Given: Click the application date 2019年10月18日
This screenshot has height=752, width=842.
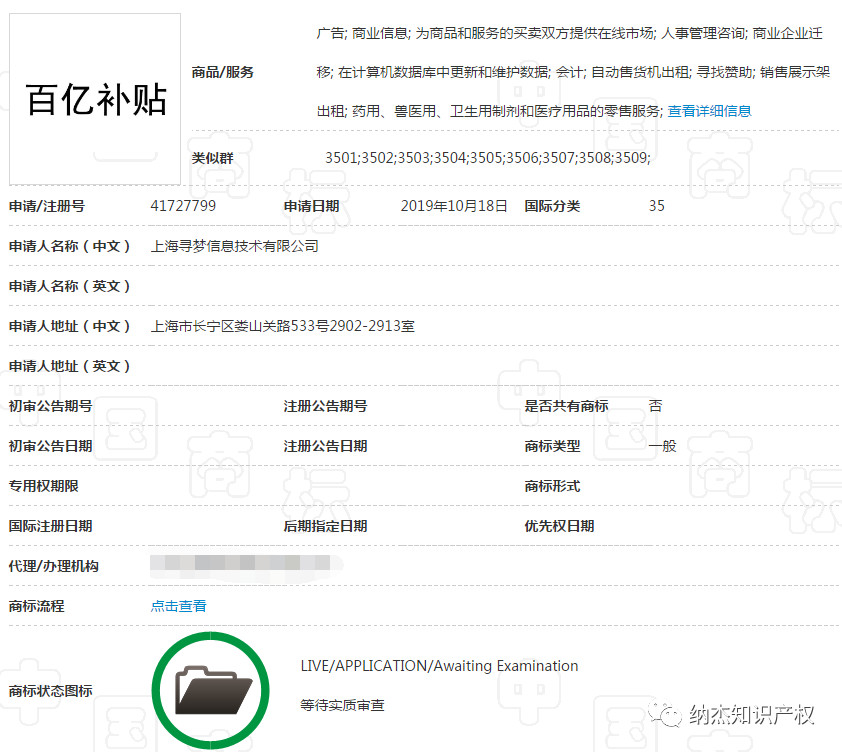Looking at the screenshot, I should (x=454, y=206).
